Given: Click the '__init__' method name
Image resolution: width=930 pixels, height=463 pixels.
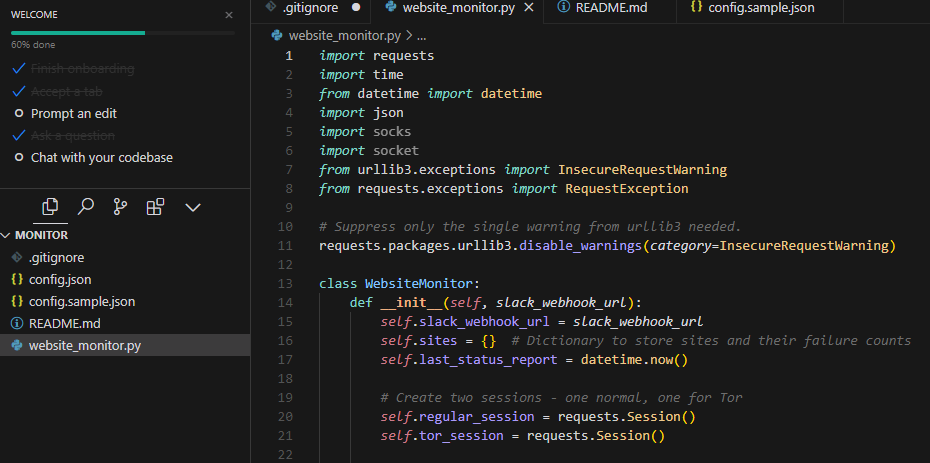Looking at the screenshot, I should [411, 303].
